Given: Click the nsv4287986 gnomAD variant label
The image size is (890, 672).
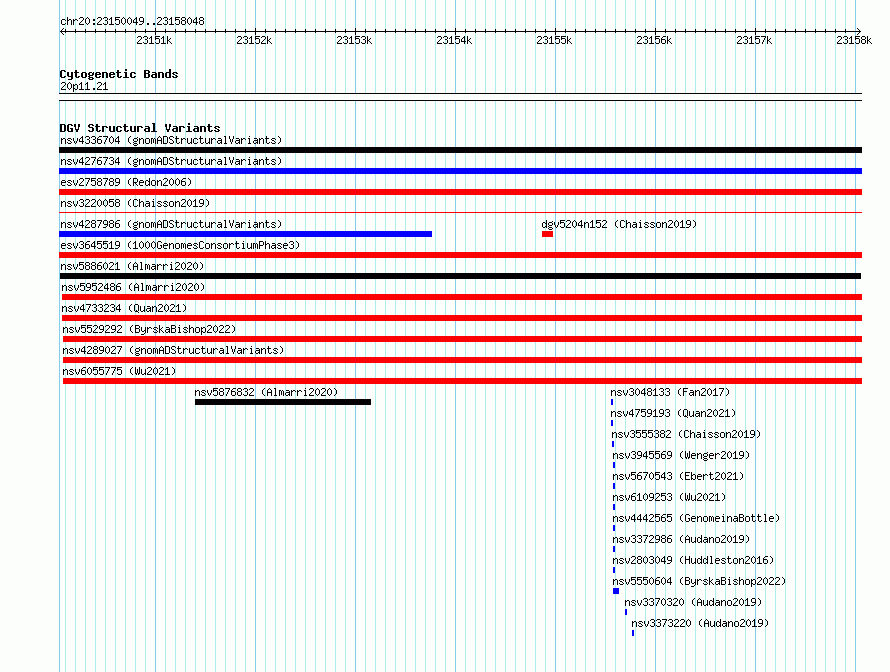Looking at the screenshot, I should [x=171, y=224].
